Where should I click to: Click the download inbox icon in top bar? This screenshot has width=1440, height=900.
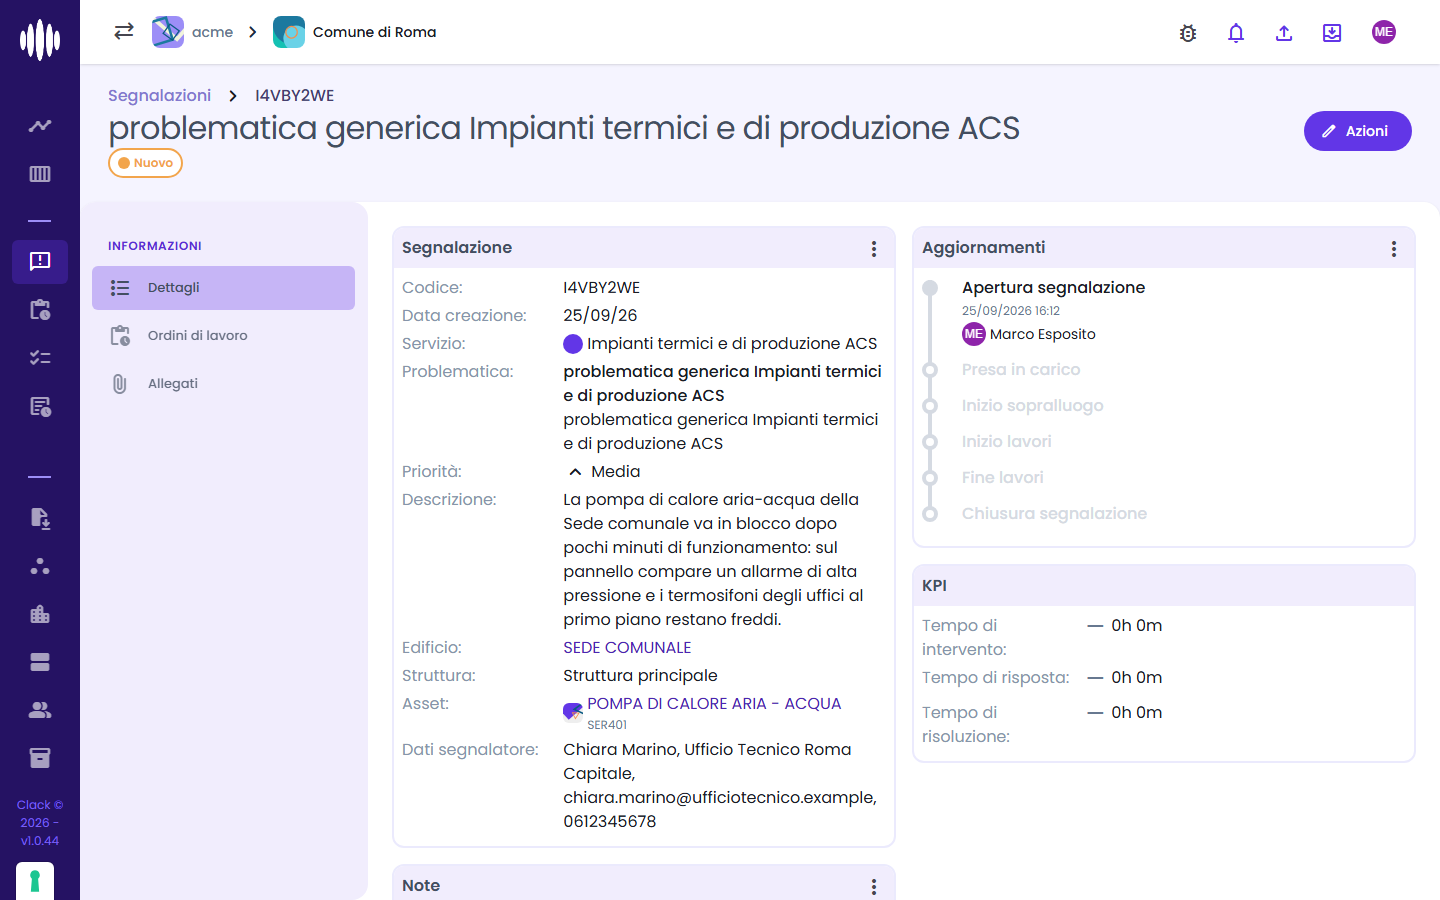1332,33
